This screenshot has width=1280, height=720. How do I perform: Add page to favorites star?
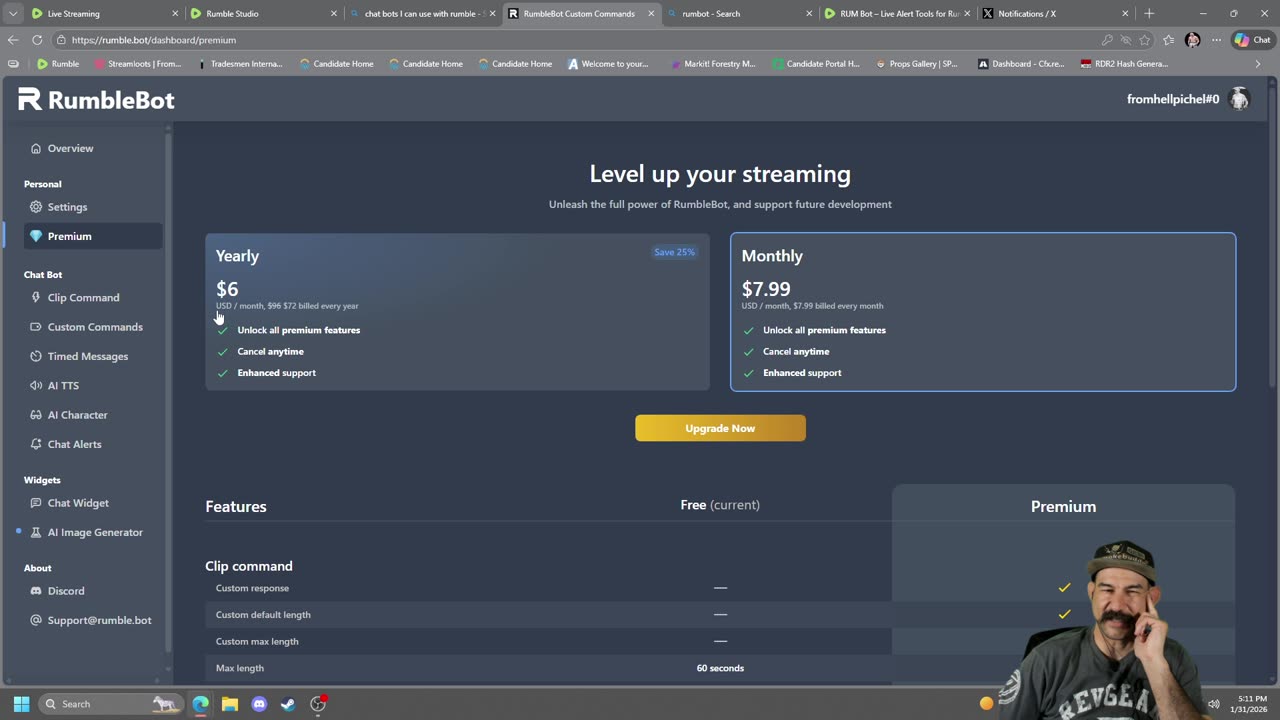tap(1145, 40)
